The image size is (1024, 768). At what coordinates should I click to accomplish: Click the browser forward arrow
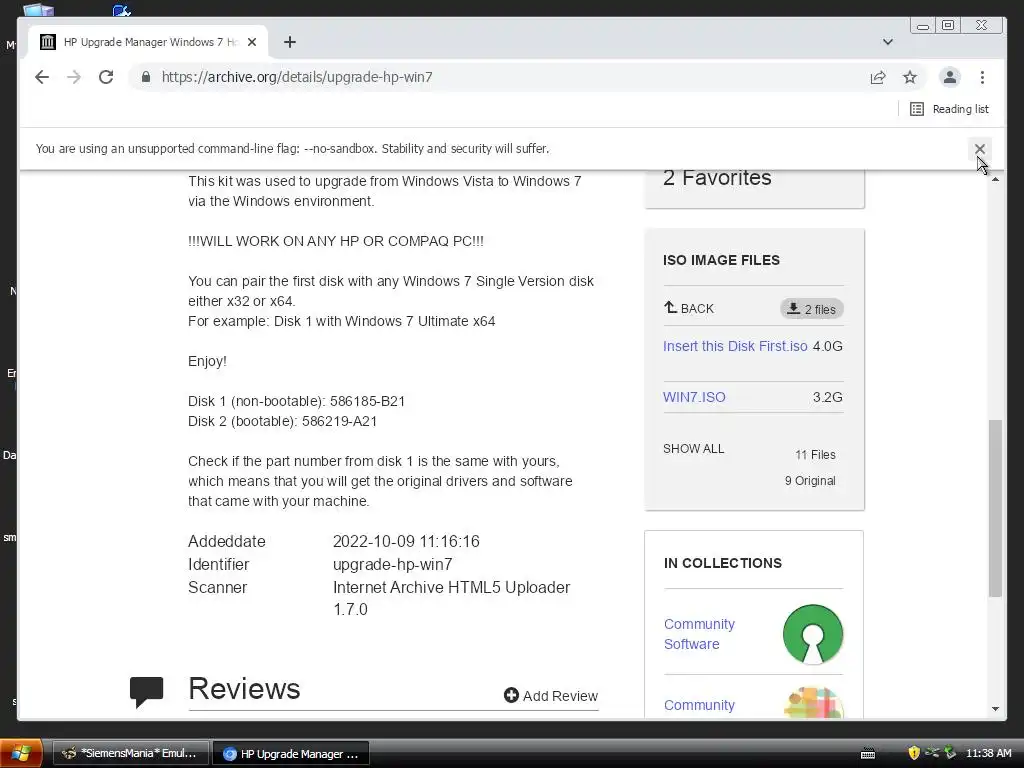(x=74, y=77)
